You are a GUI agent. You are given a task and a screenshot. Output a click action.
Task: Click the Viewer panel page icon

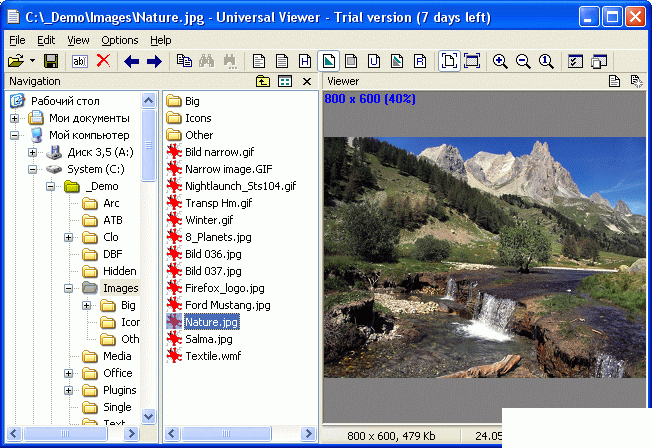tap(614, 81)
